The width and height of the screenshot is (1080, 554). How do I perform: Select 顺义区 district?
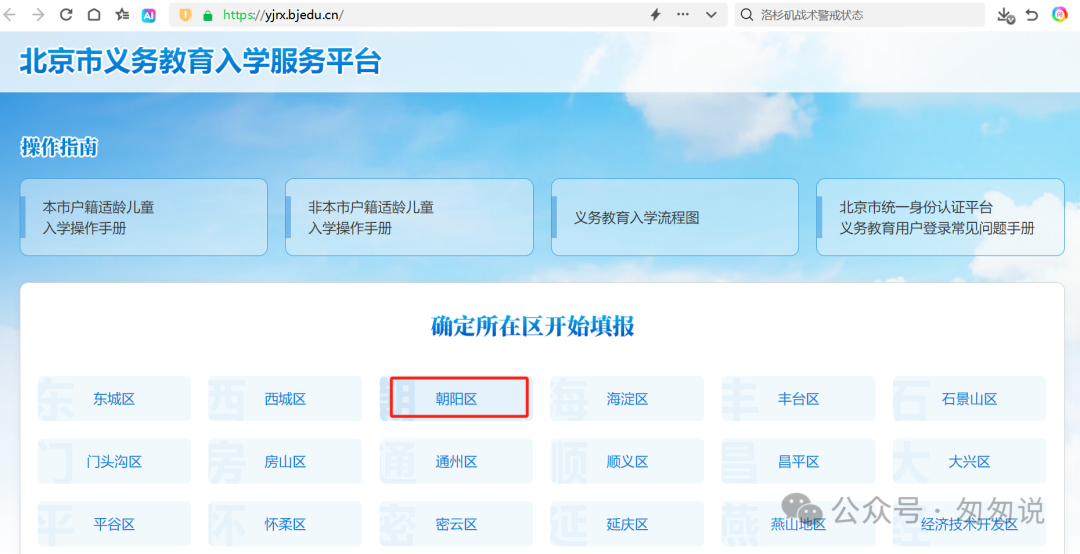(x=627, y=461)
